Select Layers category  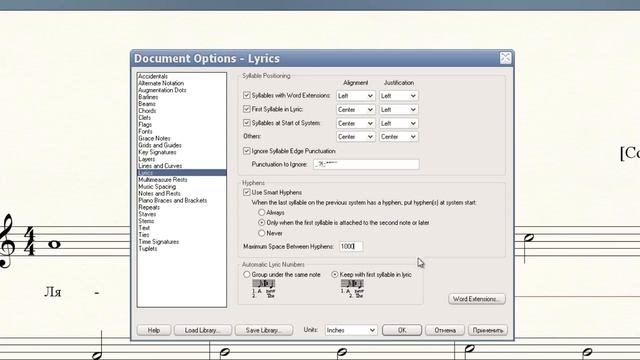point(146,159)
